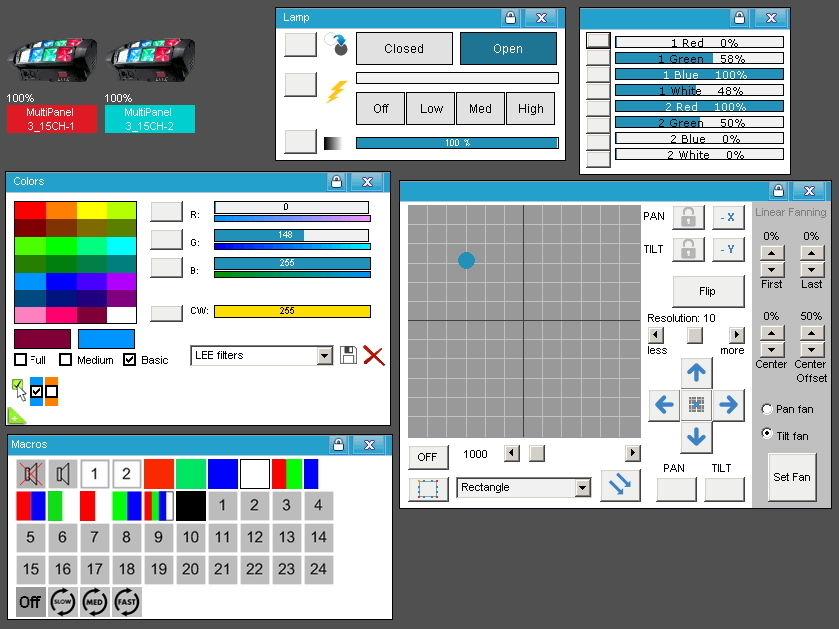Select the medium rotation macro
The width and height of the screenshot is (839, 629).
[95, 602]
